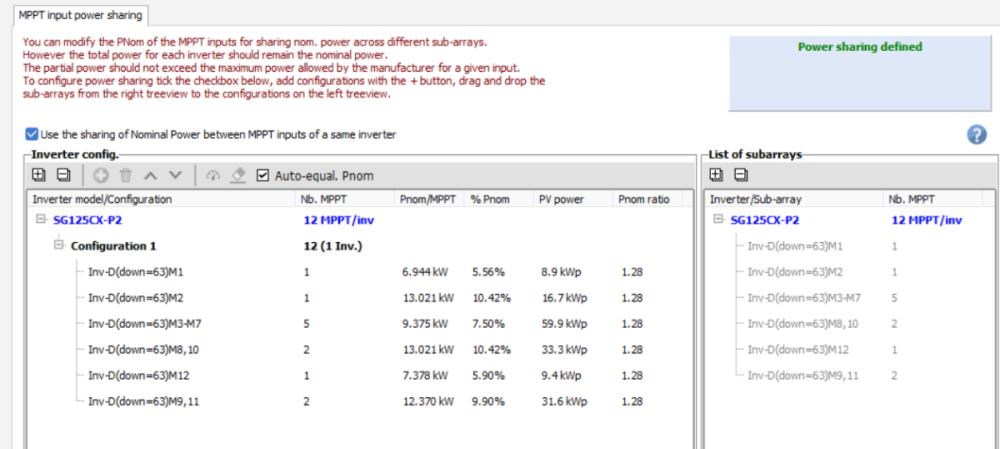Collapse the Configuration 1 tree node
1000x449 pixels.
pos(59,246)
